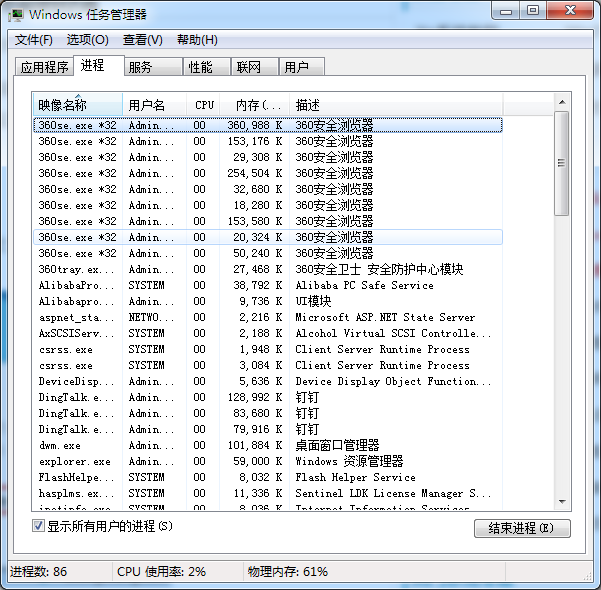Click the Microsoft ASP.NET State Server description

pos(385,317)
